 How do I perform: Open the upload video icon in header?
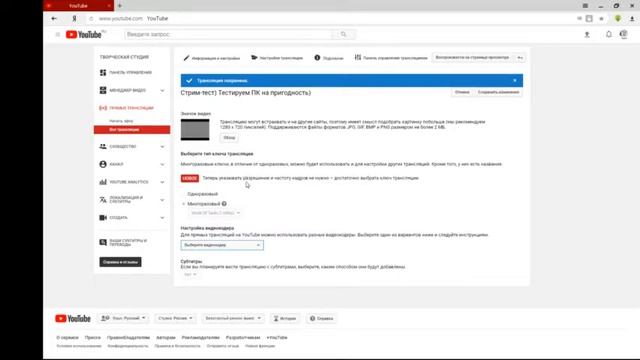pyautogui.click(x=587, y=35)
